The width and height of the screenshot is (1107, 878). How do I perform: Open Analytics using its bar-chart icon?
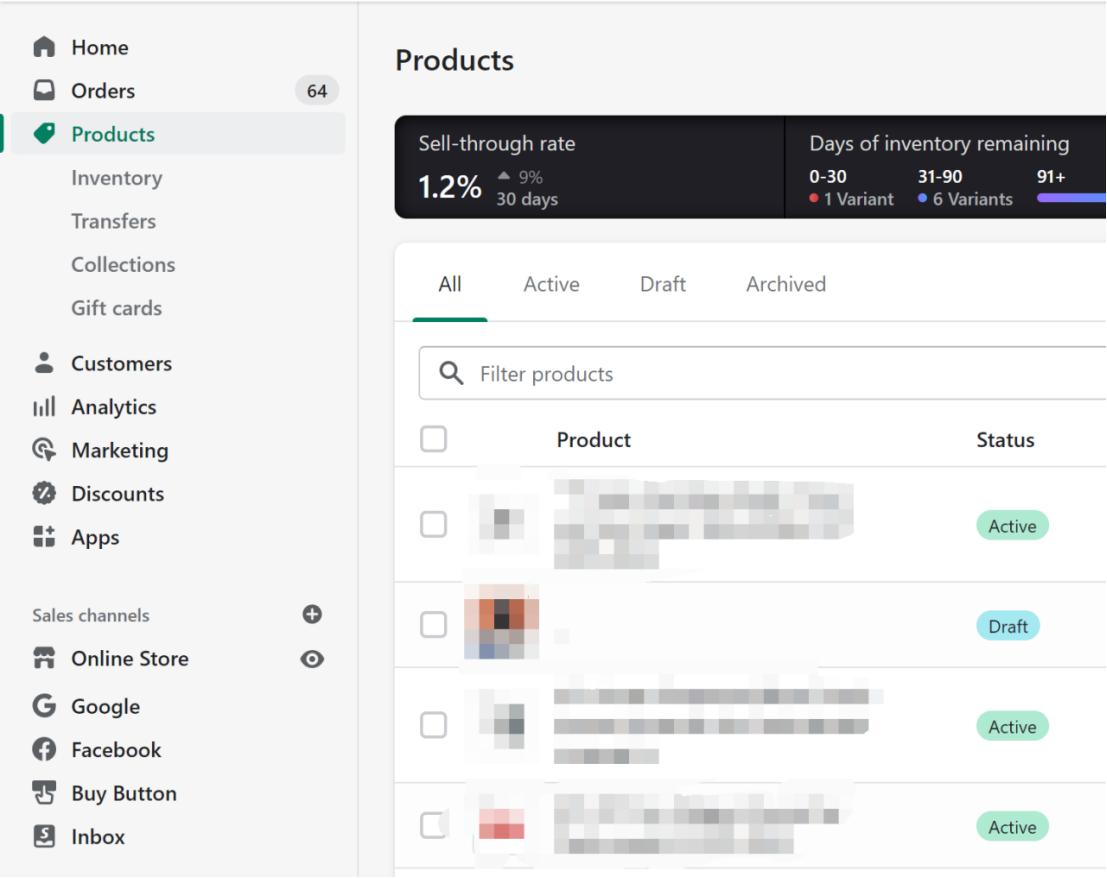pos(42,406)
